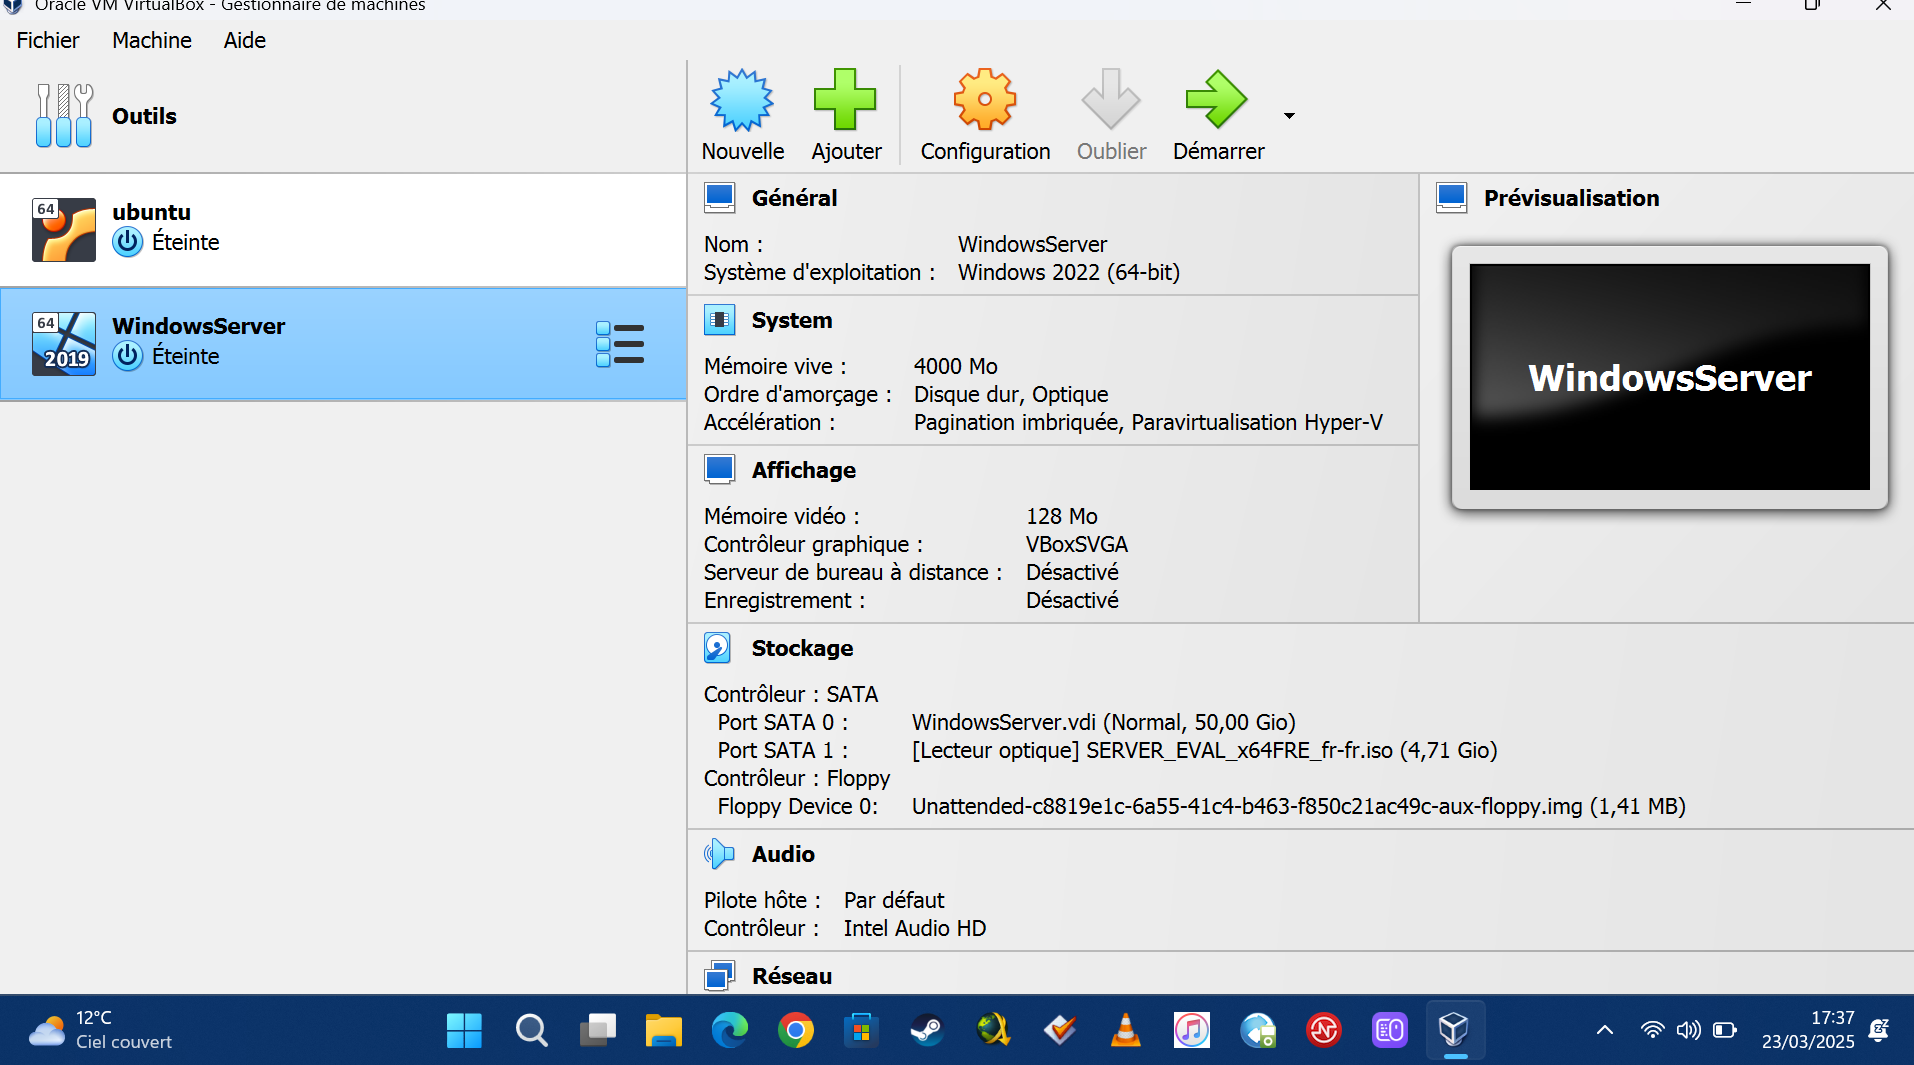Image resolution: width=1914 pixels, height=1065 pixels.
Task: Open the Windows Start menu
Action: pyautogui.click(x=464, y=1030)
